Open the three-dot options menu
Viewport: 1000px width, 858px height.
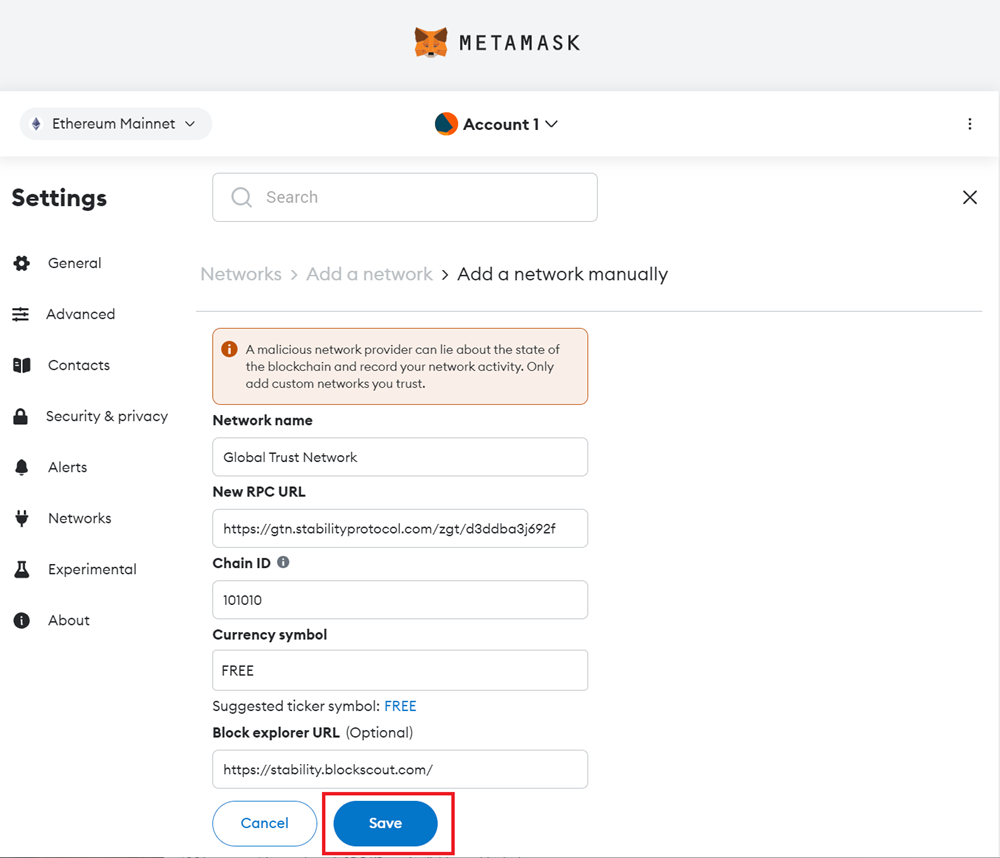click(970, 124)
